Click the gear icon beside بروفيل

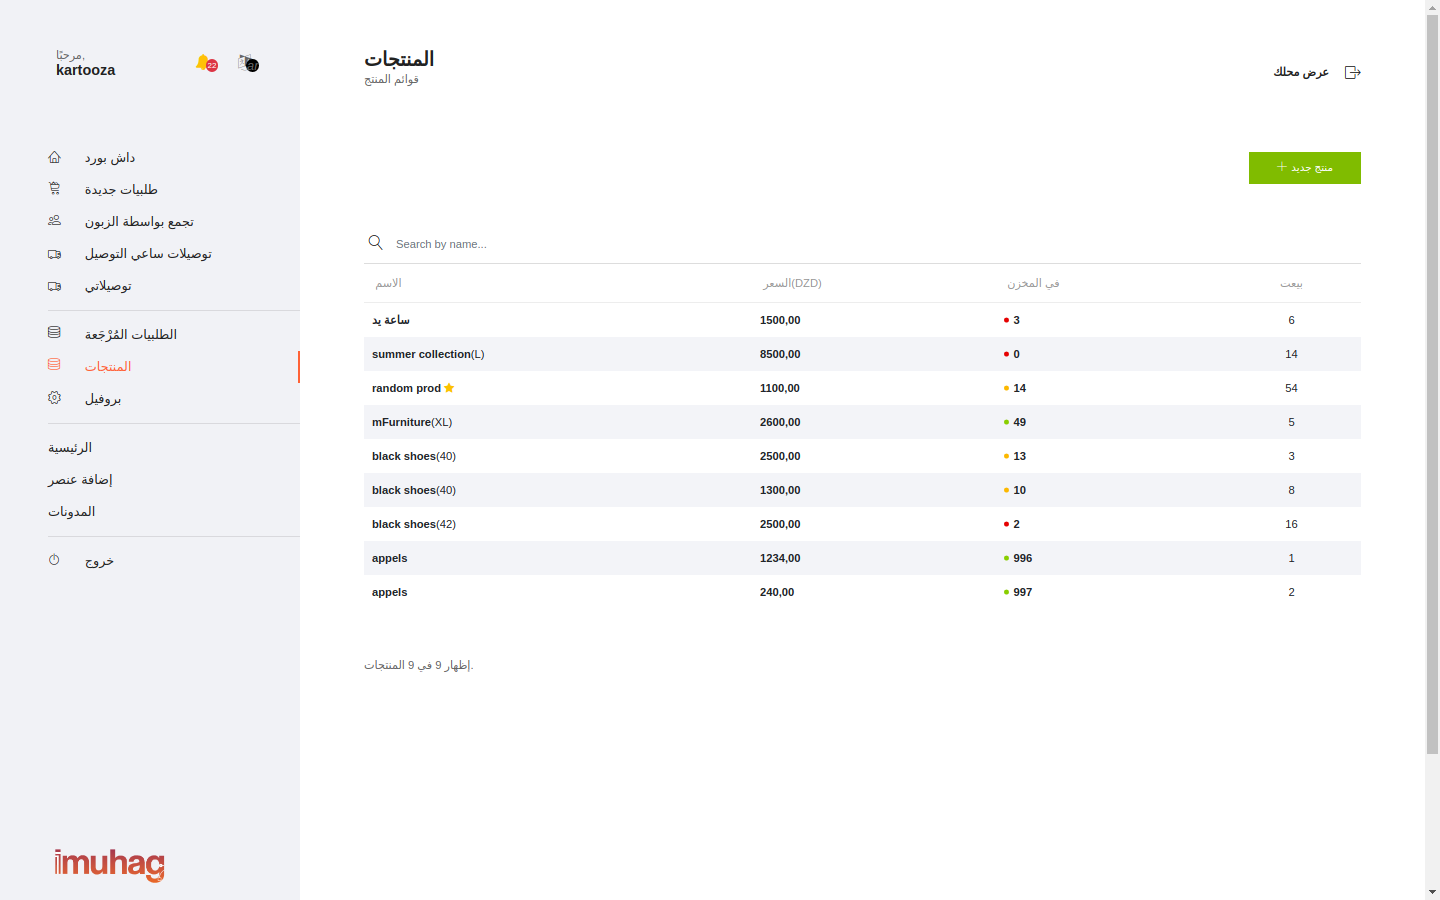[54, 398]
